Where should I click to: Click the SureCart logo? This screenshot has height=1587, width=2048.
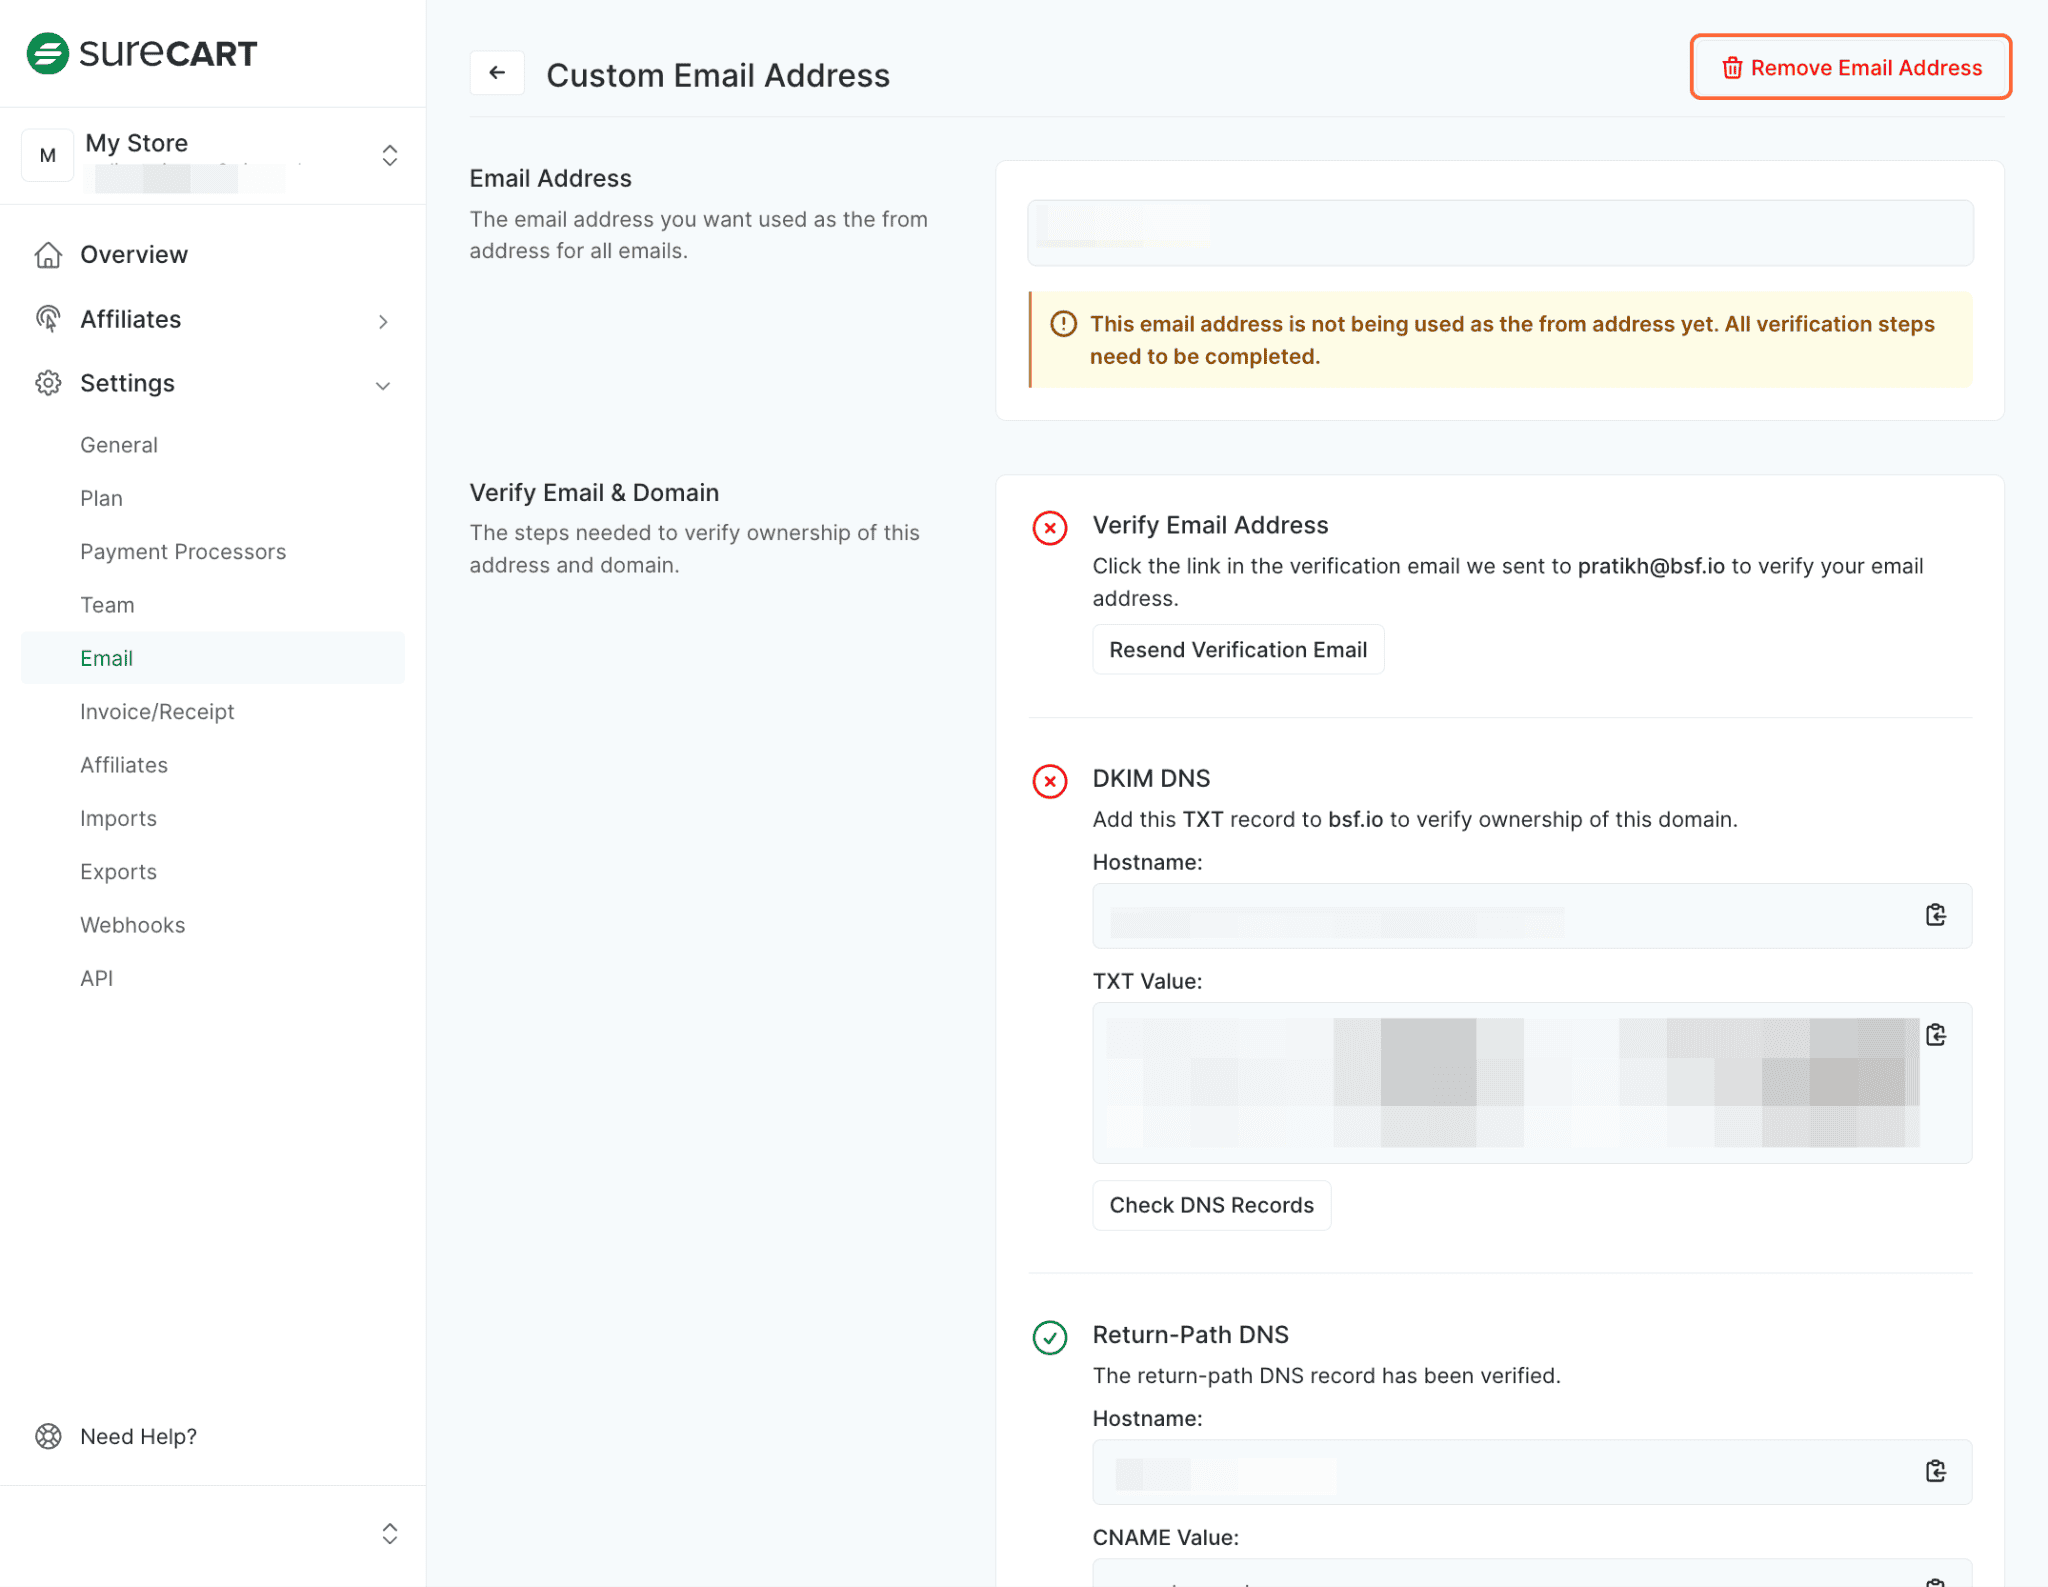pyautogui.click(x=143, y=53)
